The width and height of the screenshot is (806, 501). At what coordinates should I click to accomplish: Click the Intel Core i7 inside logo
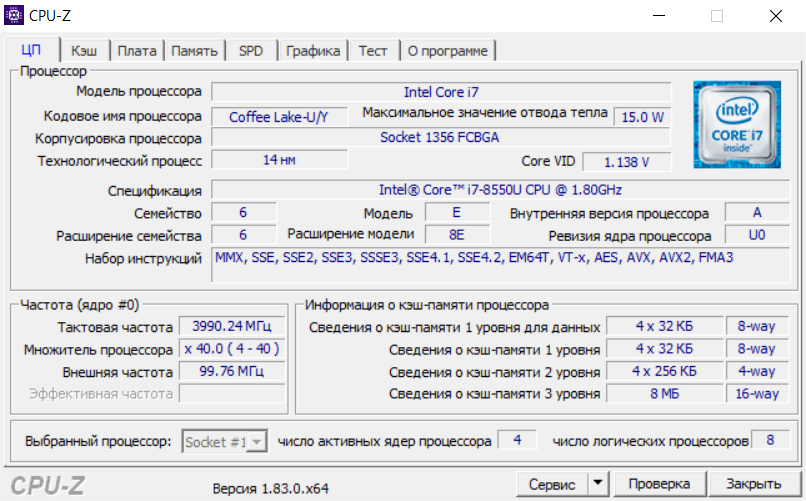(737, 124)
